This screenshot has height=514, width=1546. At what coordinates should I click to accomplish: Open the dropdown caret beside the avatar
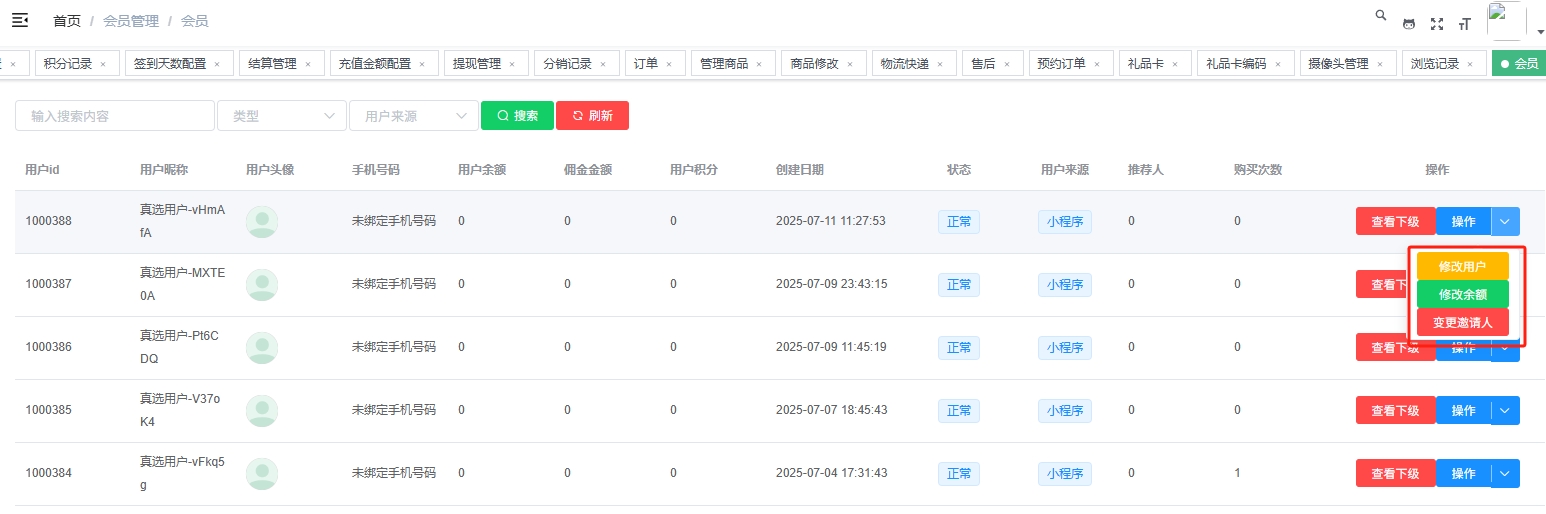coord(1540,31)
